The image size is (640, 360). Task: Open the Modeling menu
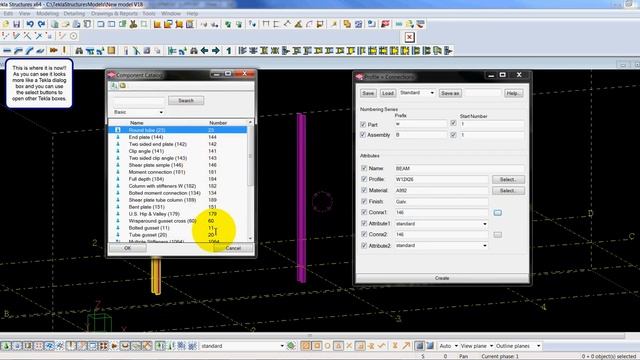click(47, 13)
